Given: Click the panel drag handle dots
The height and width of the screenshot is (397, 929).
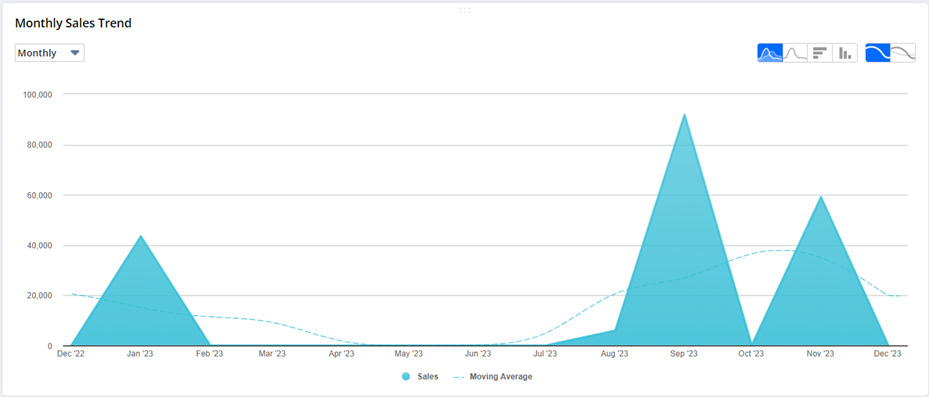Looking at the screenshot, I should pyautogui.click(x=464, y=10).
